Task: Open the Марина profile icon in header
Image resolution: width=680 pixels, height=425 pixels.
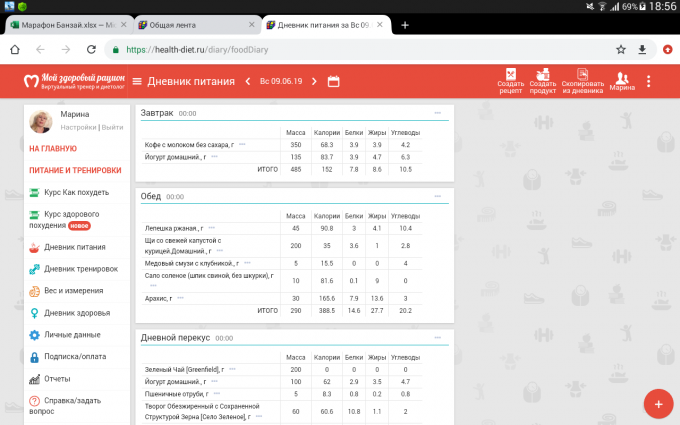Action: [x=622, y=78]
